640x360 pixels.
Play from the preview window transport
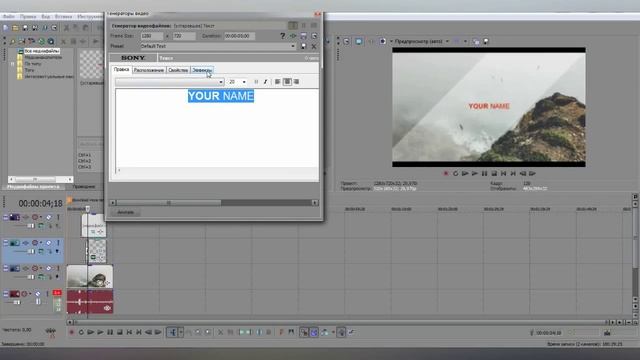coord(475,173)
